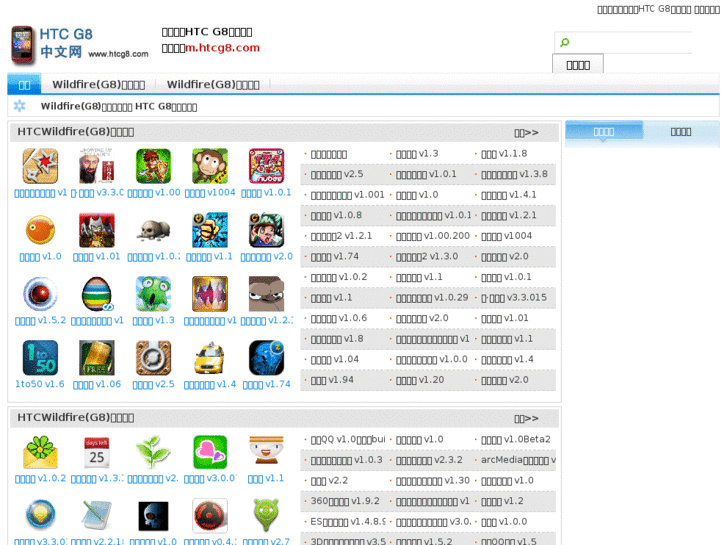Select the monkey face game icon
The height and width of the screenshot is (545, 727).
210,166
